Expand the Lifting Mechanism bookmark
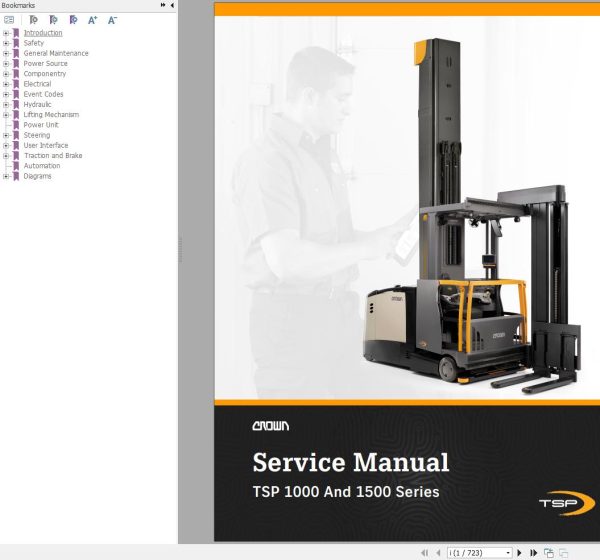This screenshot has width=600, height=560. click(x=6, y=115)
